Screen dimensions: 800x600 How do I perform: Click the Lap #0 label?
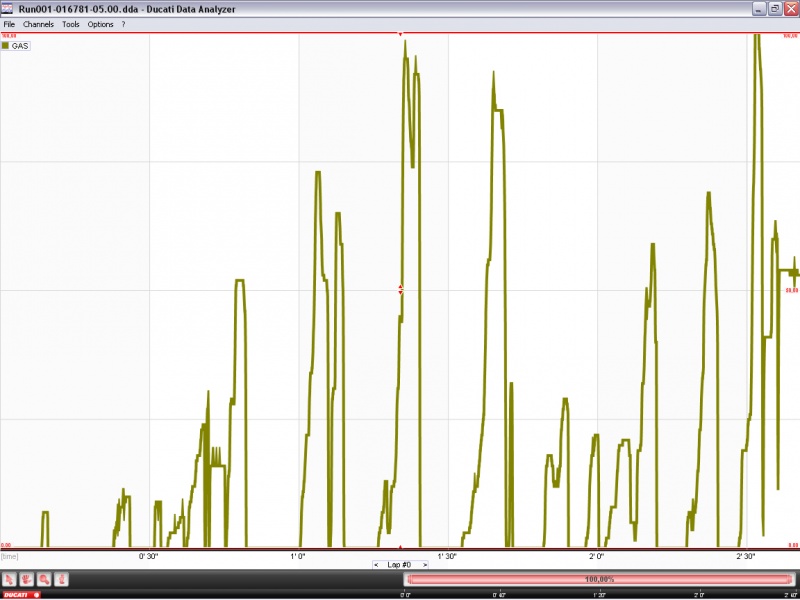coord(399,565)
